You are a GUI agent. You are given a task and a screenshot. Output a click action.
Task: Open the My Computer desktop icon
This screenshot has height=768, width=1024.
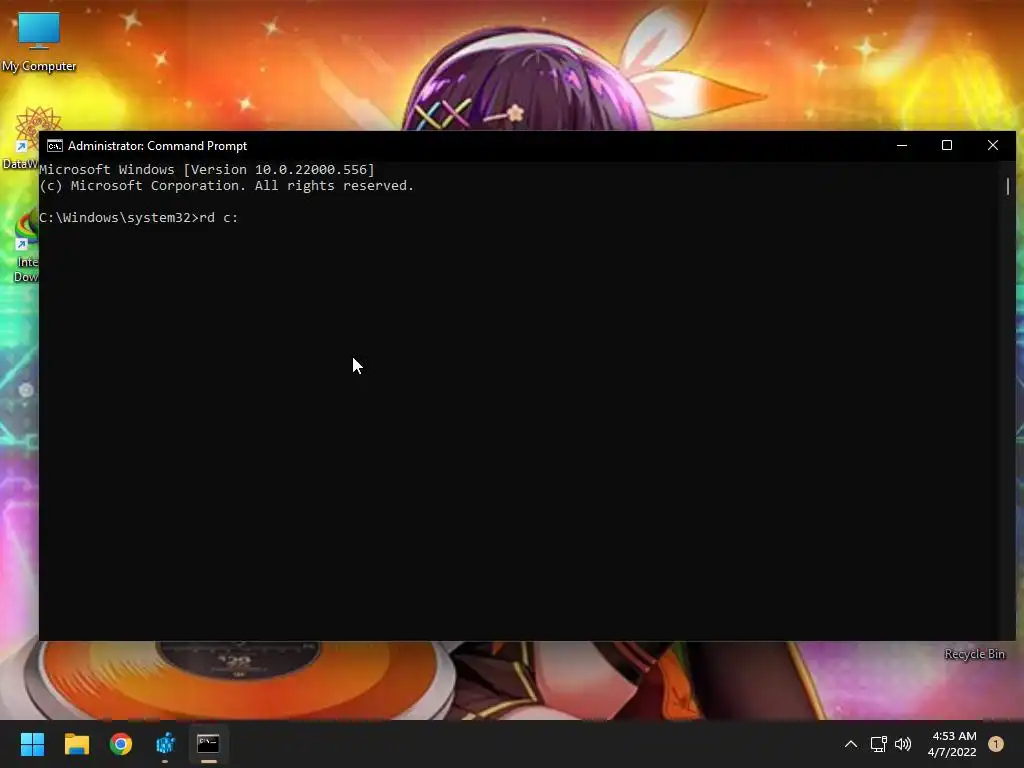click(39, 40)
